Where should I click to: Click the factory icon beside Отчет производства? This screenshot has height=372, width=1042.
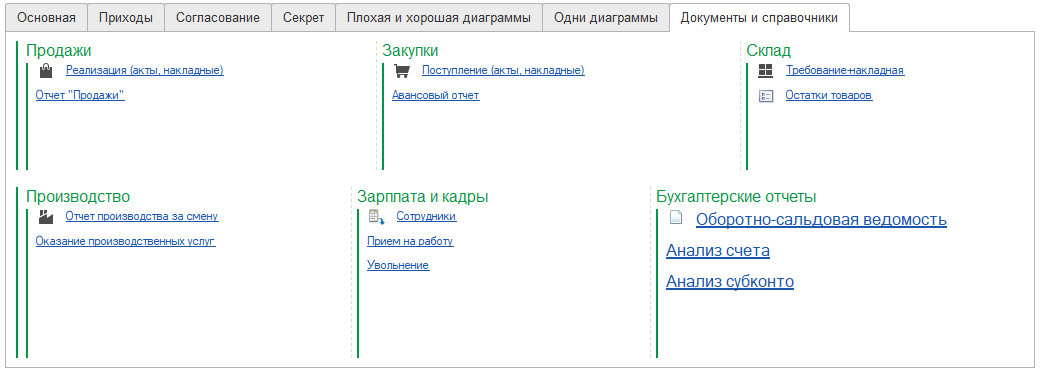click(x=45, y=216)
